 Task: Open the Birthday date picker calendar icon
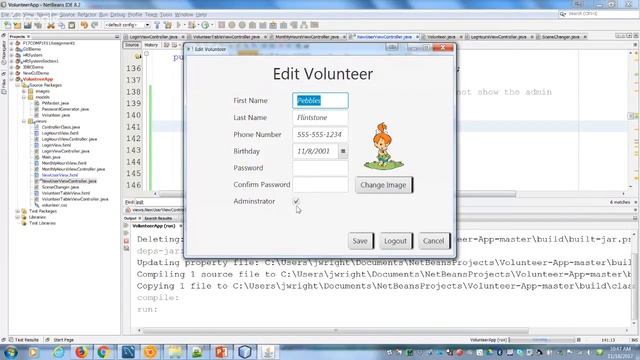(x=343, y=151)
